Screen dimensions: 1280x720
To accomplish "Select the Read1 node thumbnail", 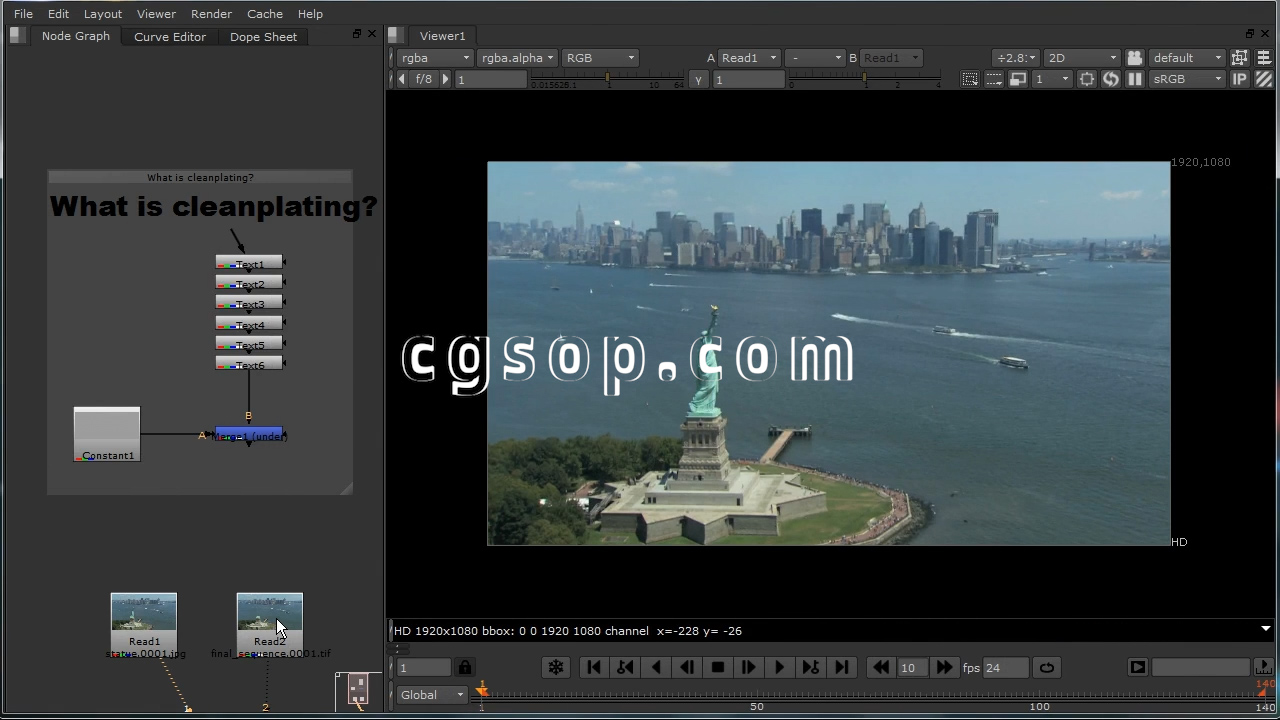I will 144,613.
